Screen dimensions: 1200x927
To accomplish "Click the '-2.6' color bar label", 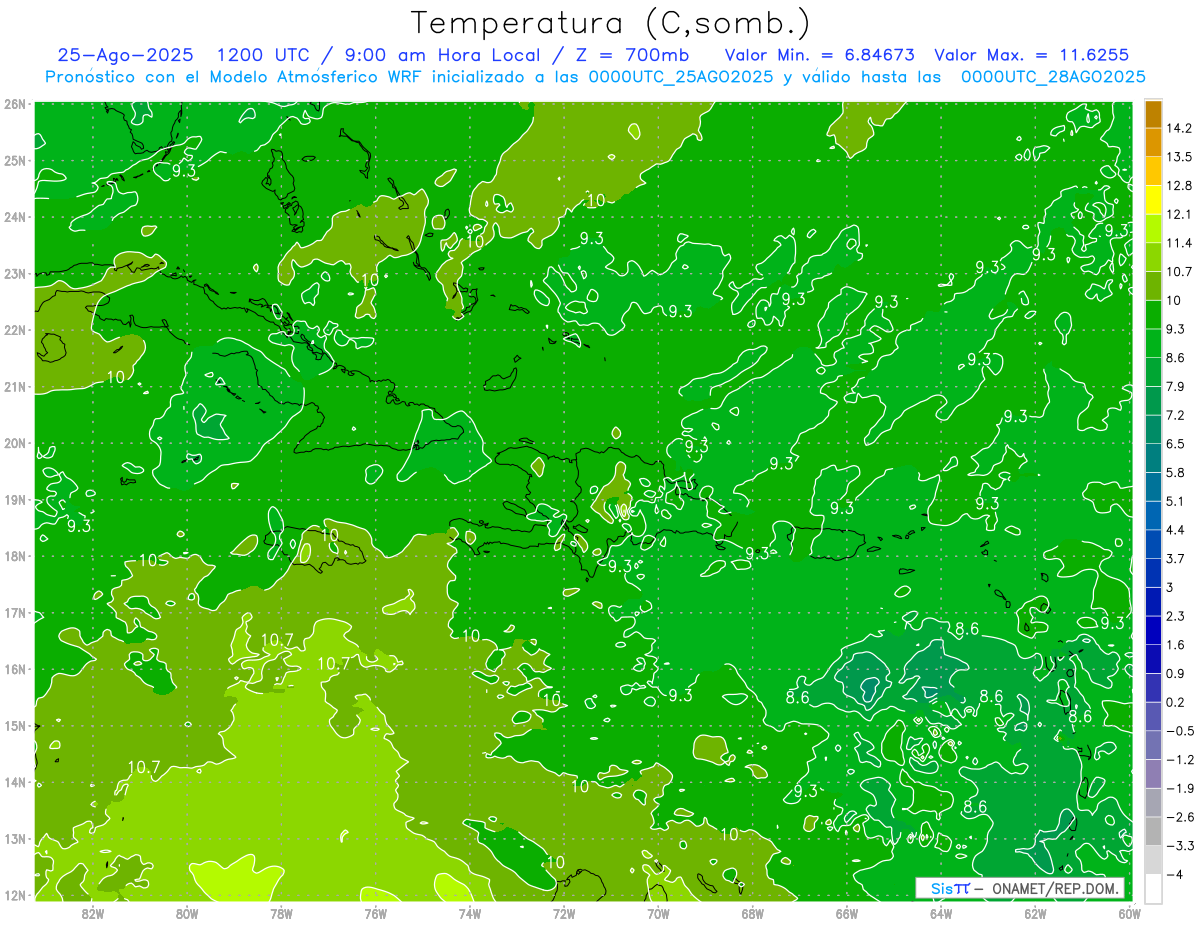I will pos(1178,817).
